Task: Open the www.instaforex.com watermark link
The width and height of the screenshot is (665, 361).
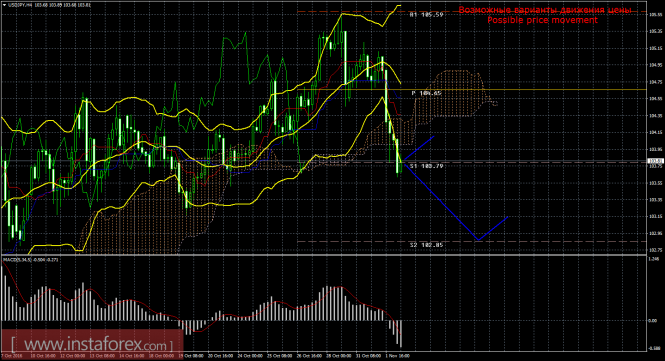Action: [92, 343]
